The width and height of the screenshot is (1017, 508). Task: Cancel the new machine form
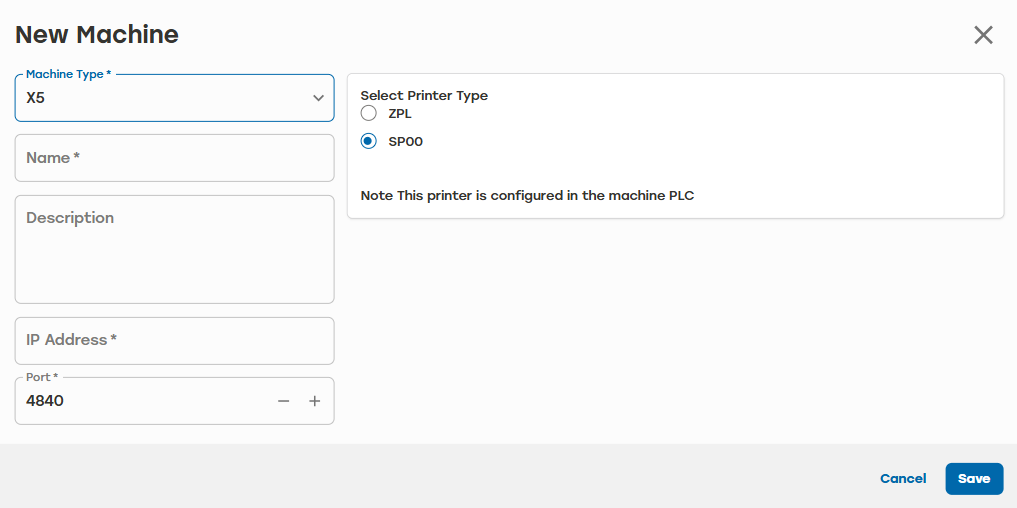tap(903, 479)
